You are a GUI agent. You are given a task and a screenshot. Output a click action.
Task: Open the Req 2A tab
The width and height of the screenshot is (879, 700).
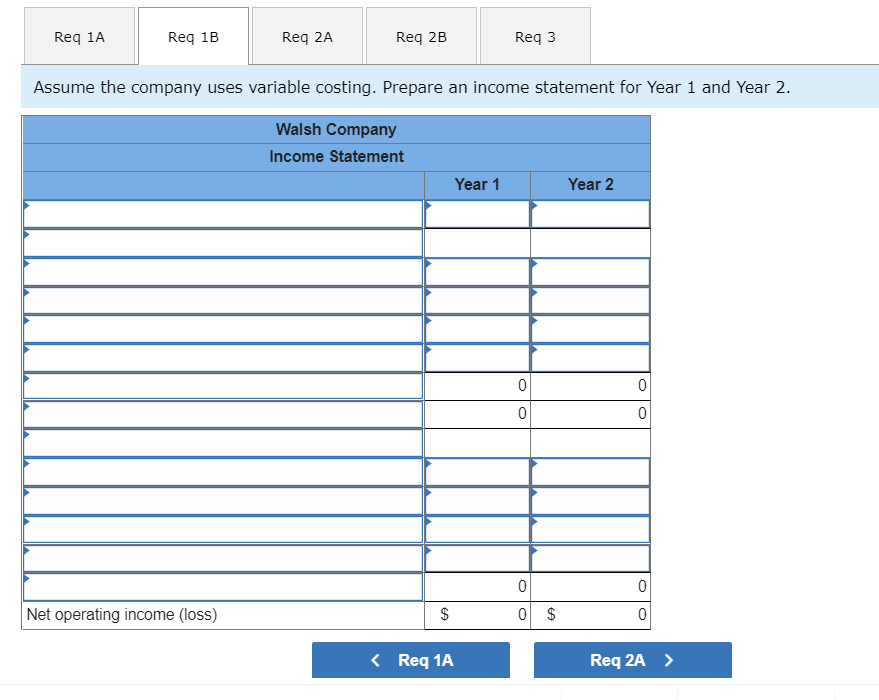307,36
